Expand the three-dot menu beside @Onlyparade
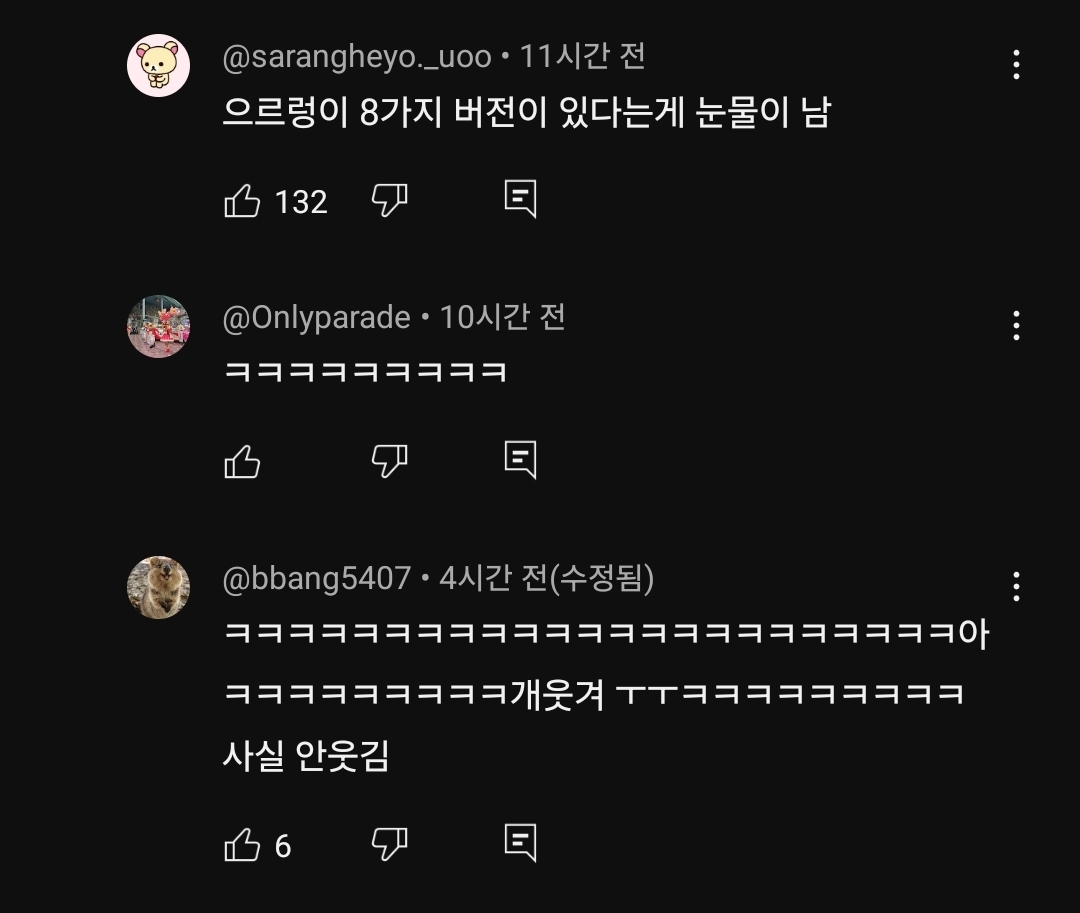Screen dimensions: 1080x913 tap(1016, 326)
